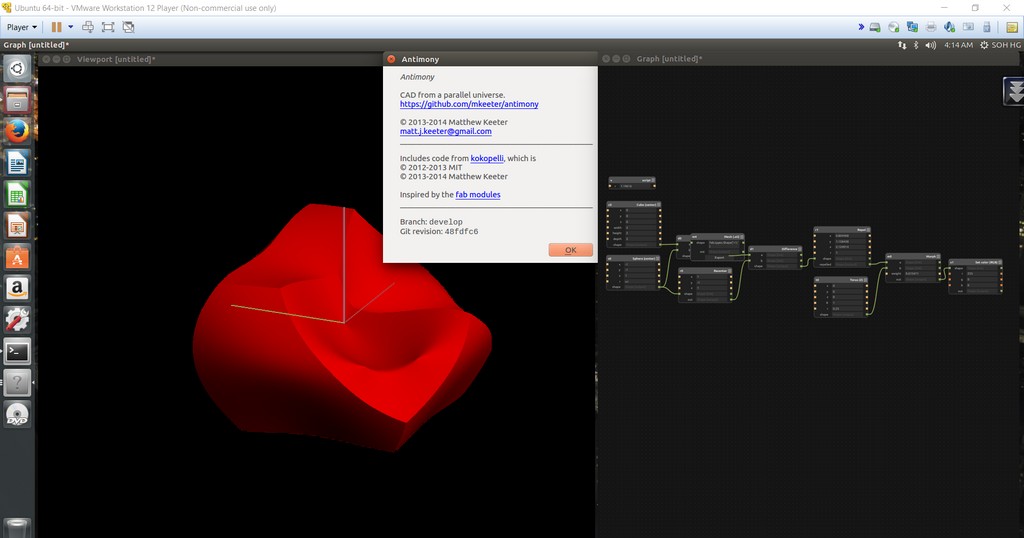Click the script node in the graph
1024x538 pixels.
[632, 183]
